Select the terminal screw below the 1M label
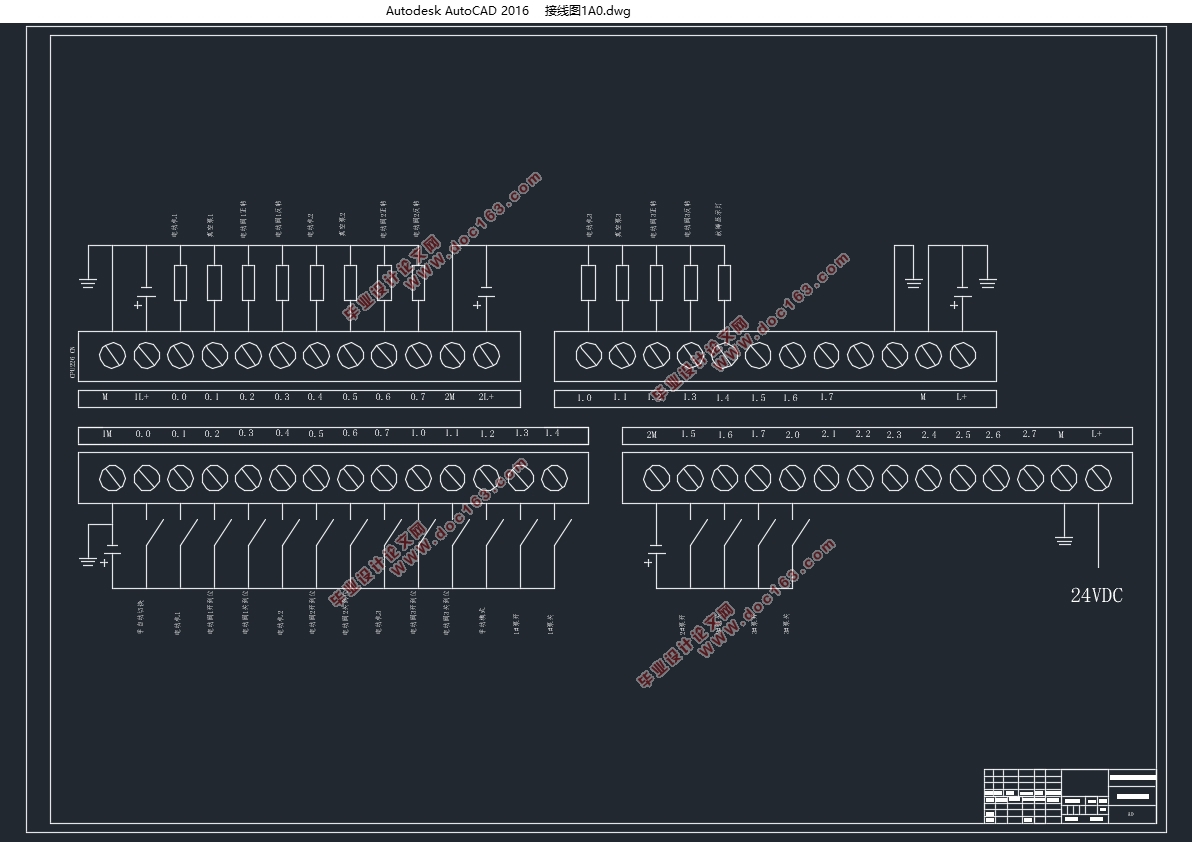The width and height of the screenshot is (1192, 842). 113,478
